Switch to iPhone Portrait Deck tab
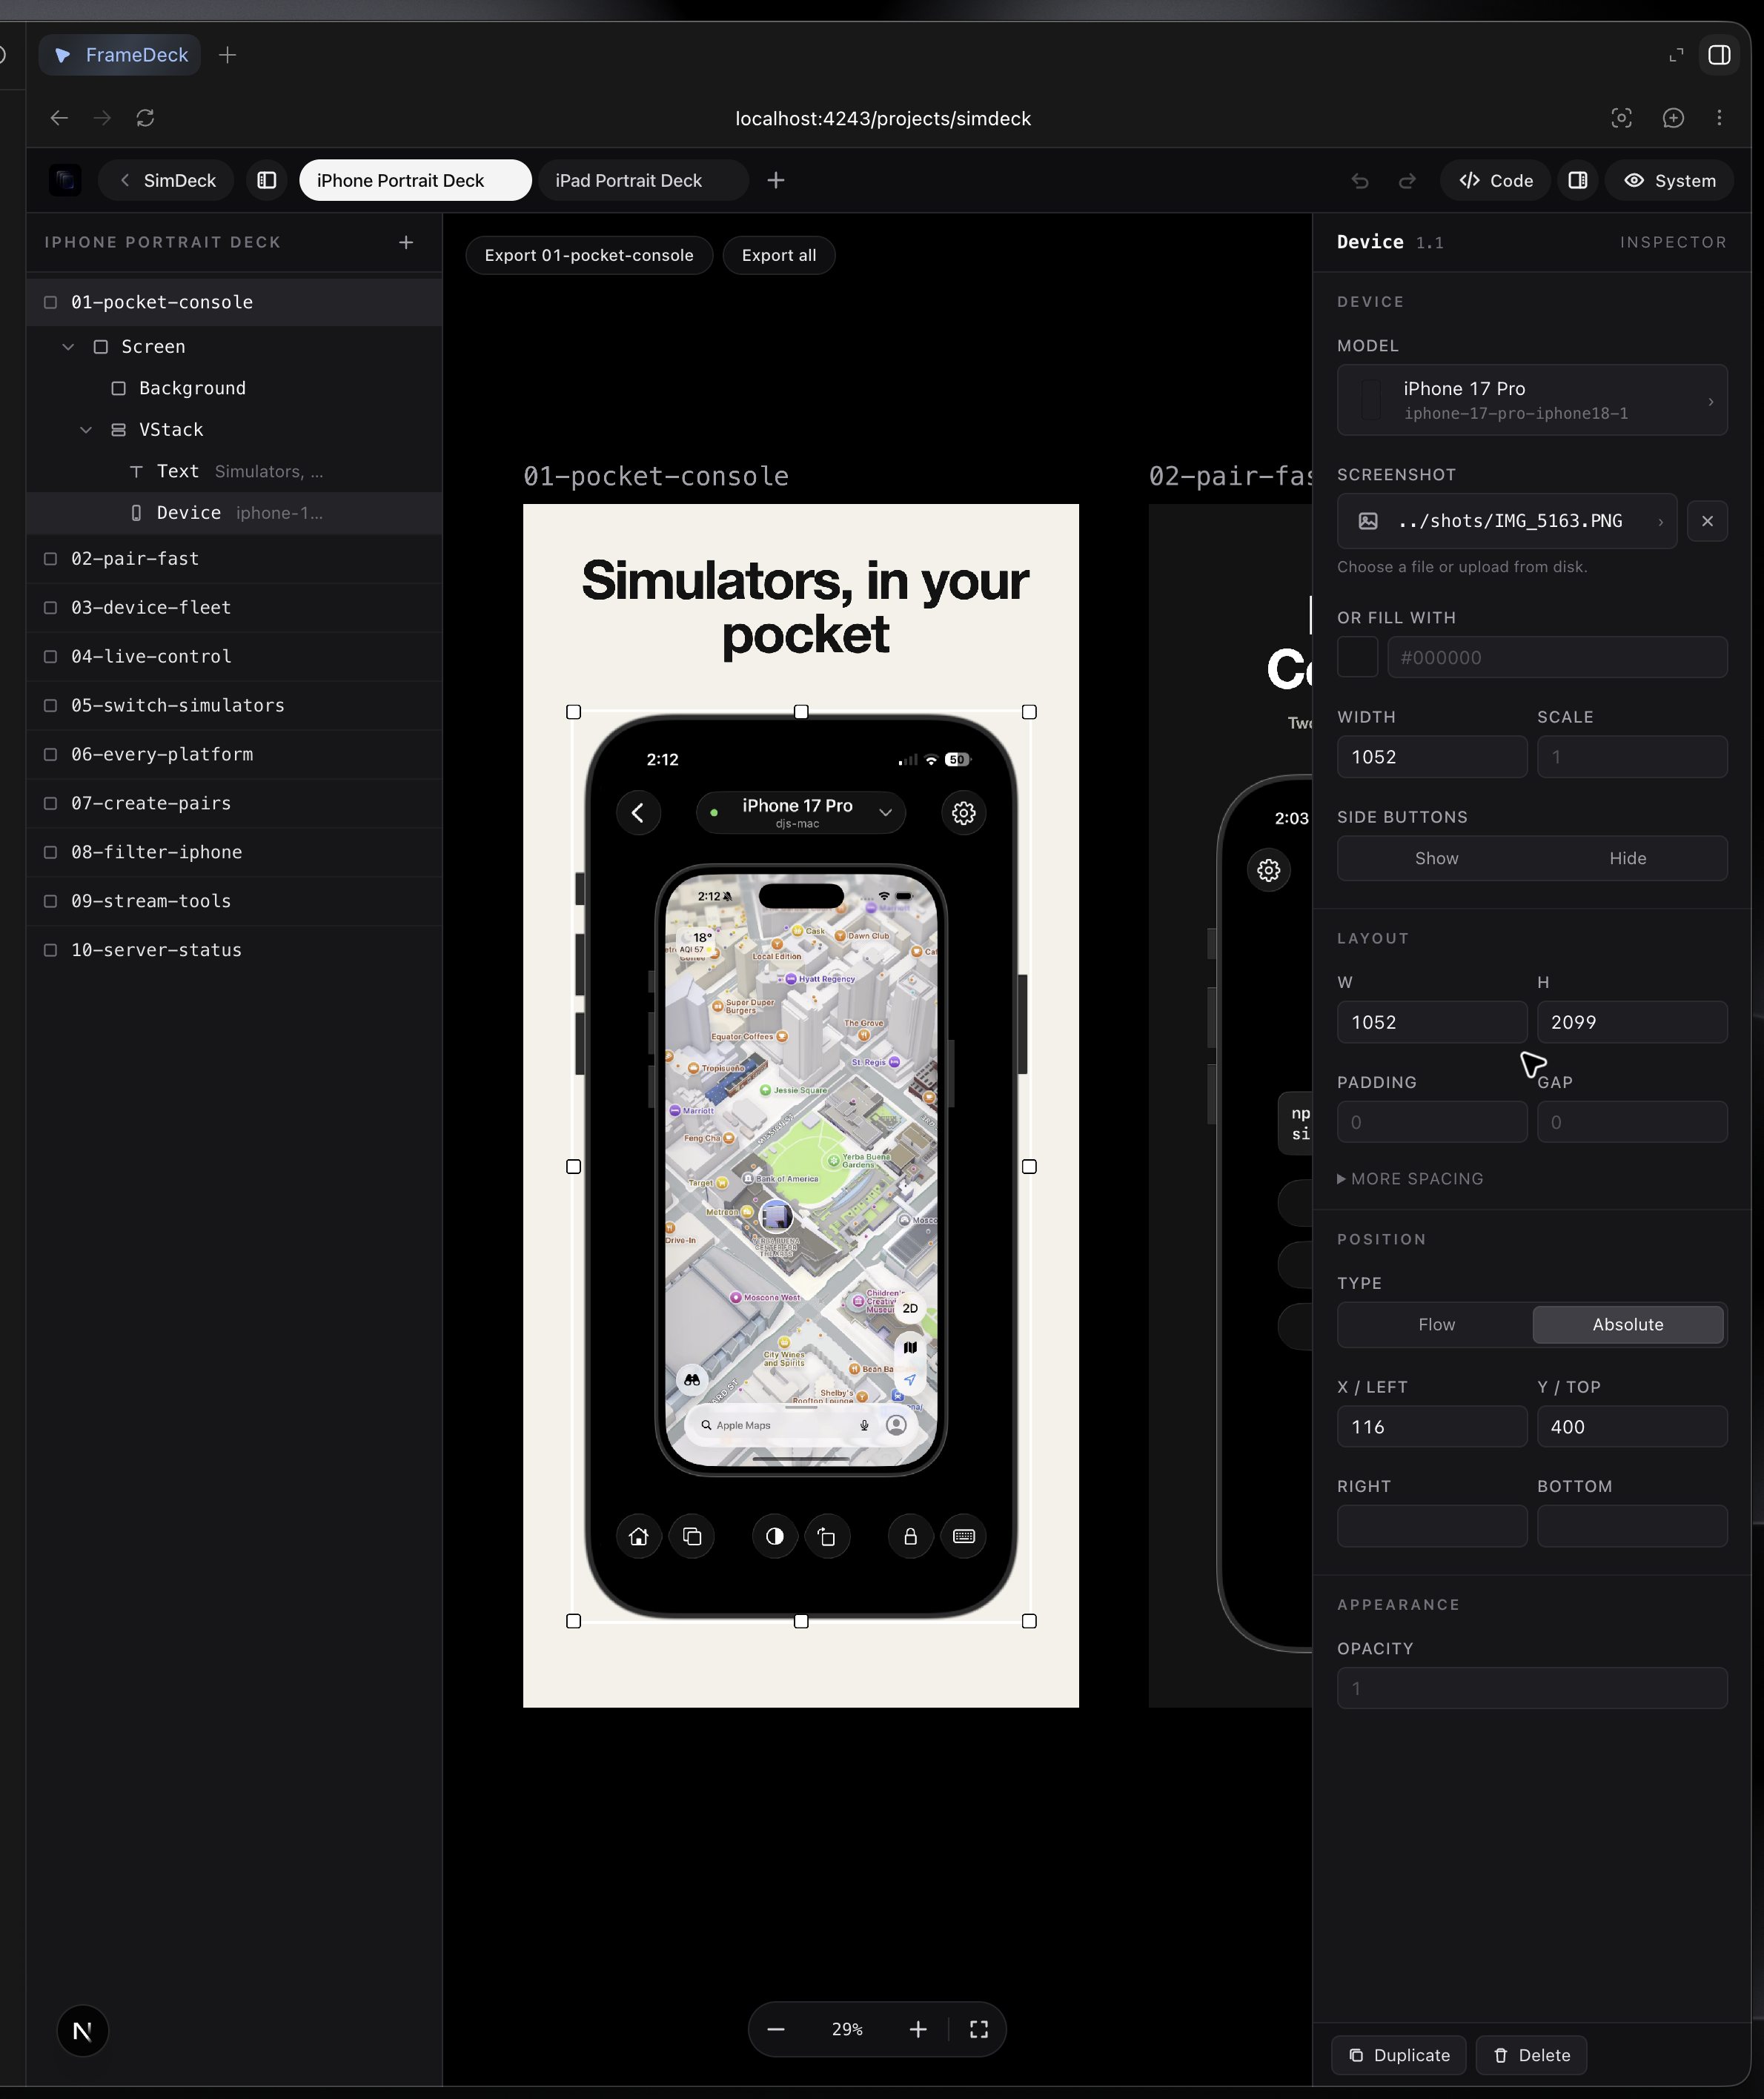The height and width of the screenshot is (2099, 1764). (x=415, y=180)
